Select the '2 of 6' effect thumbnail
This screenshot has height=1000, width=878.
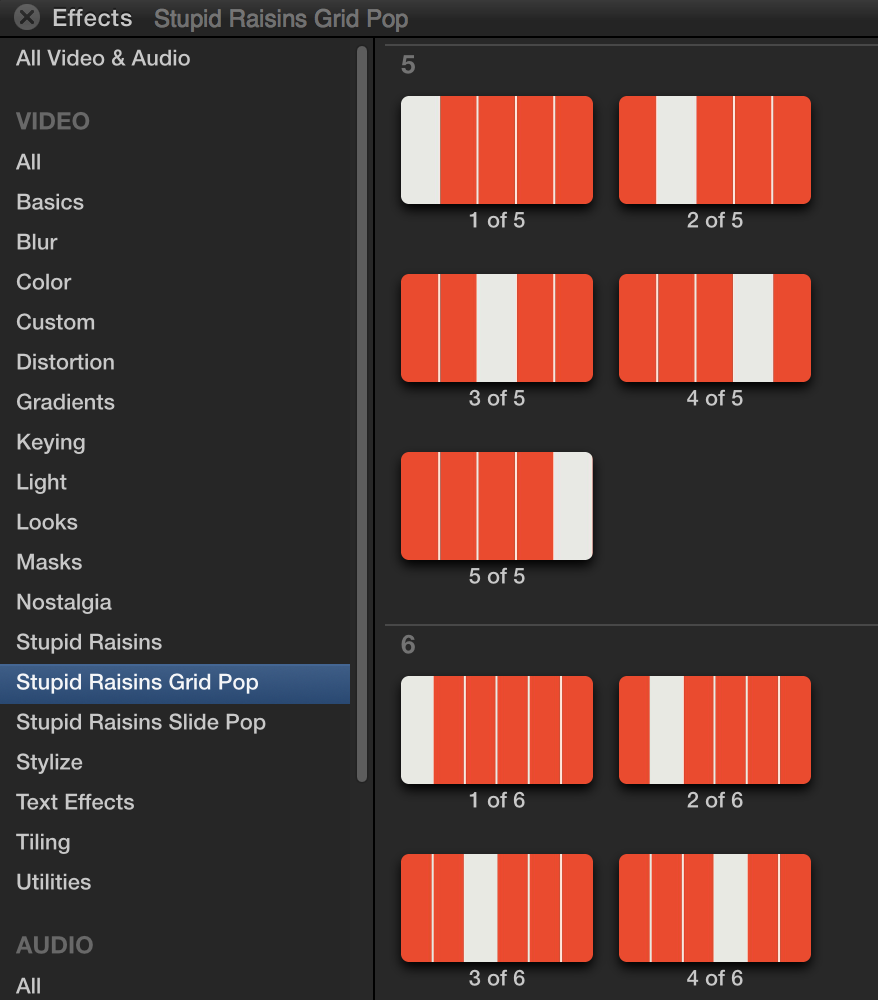pos(715,730)
